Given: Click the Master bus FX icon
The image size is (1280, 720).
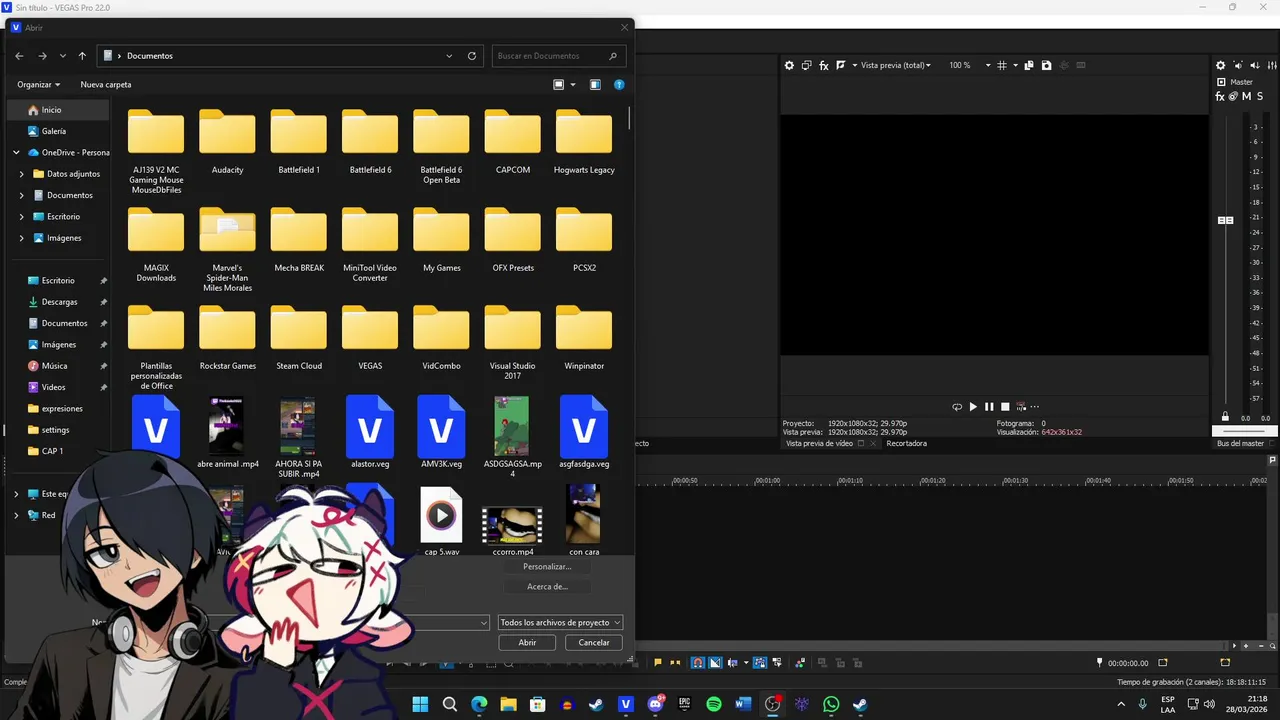Looking at the screenshot, I should 1220,96.
